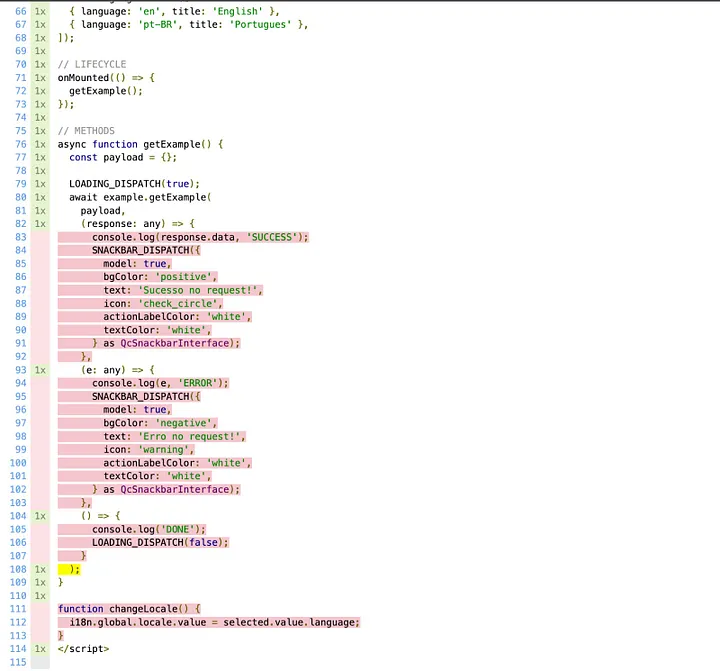Click i18n.global.locale.value assignment line
Viewport: 720px width, 671px height.
pyautogui.click(x=214, y=622)
